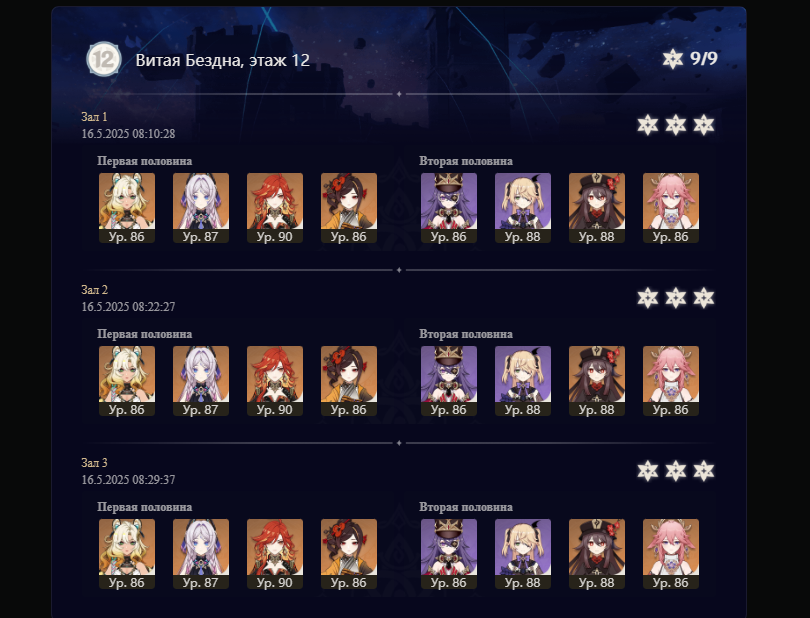The height and width of the screenshot is (618, 810).
Task: Select Зал 1 pink-haired character, level 86
Action: 671,208
